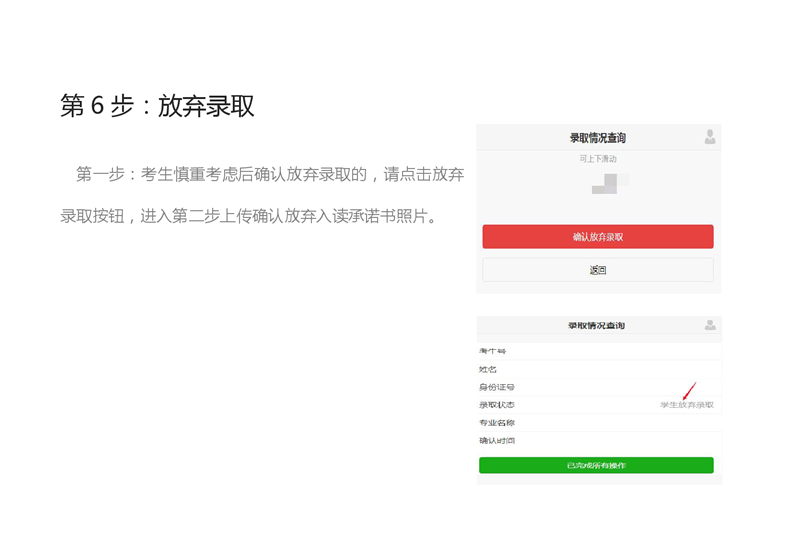Viewport: 793px width, 559px height.
Task: Click the user profile icon in lower panel
Action: click(710, 325)
